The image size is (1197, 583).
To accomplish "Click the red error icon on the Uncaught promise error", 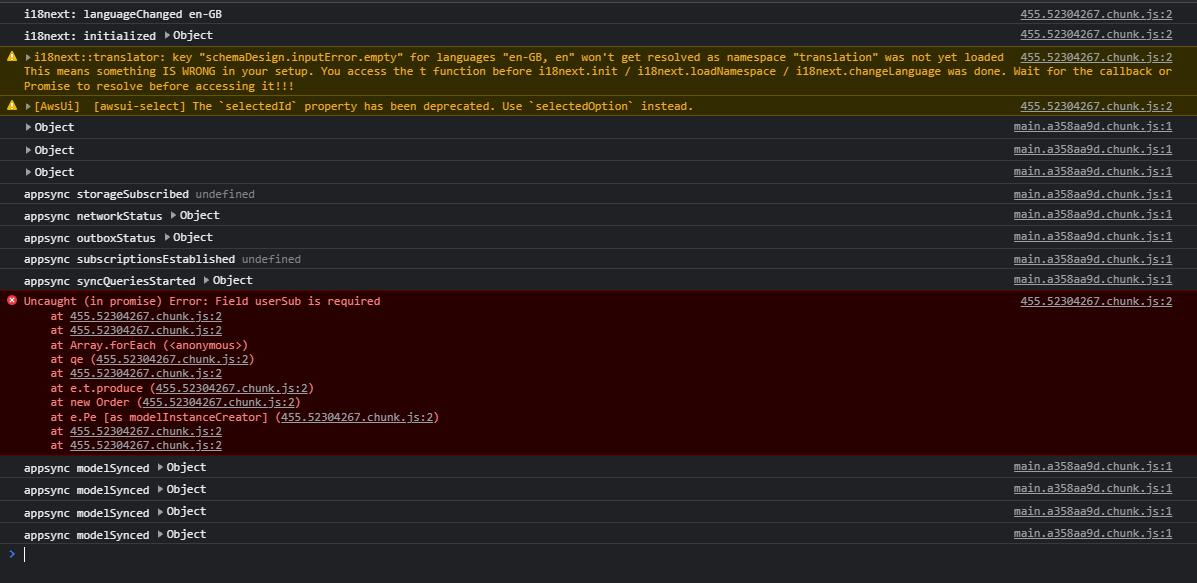I will tap(11, 301).
